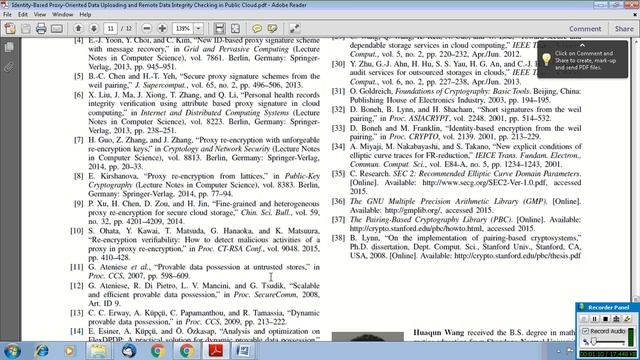
Task: Open Internet Explorer from the taskbar
Action: point(42,351)
